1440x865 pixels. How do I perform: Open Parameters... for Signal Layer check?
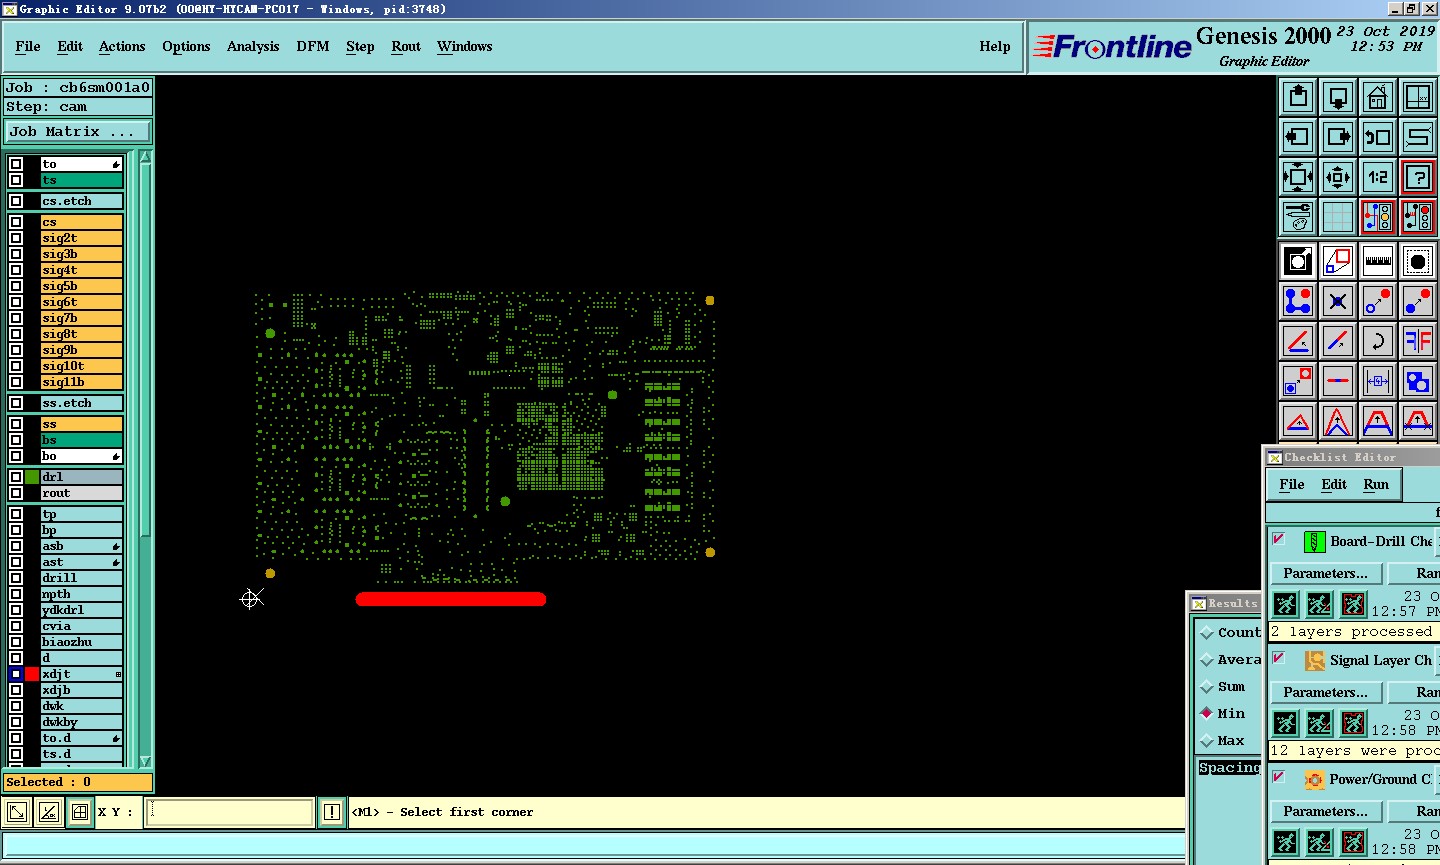pyautogui.click(x=1326, y=693)
